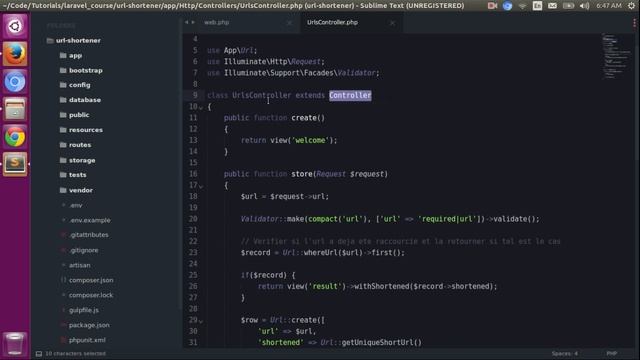This screenshot has height=360, width=640.
Task: Change indentation via Spaces: 4
Action: [x=564, y=353]
